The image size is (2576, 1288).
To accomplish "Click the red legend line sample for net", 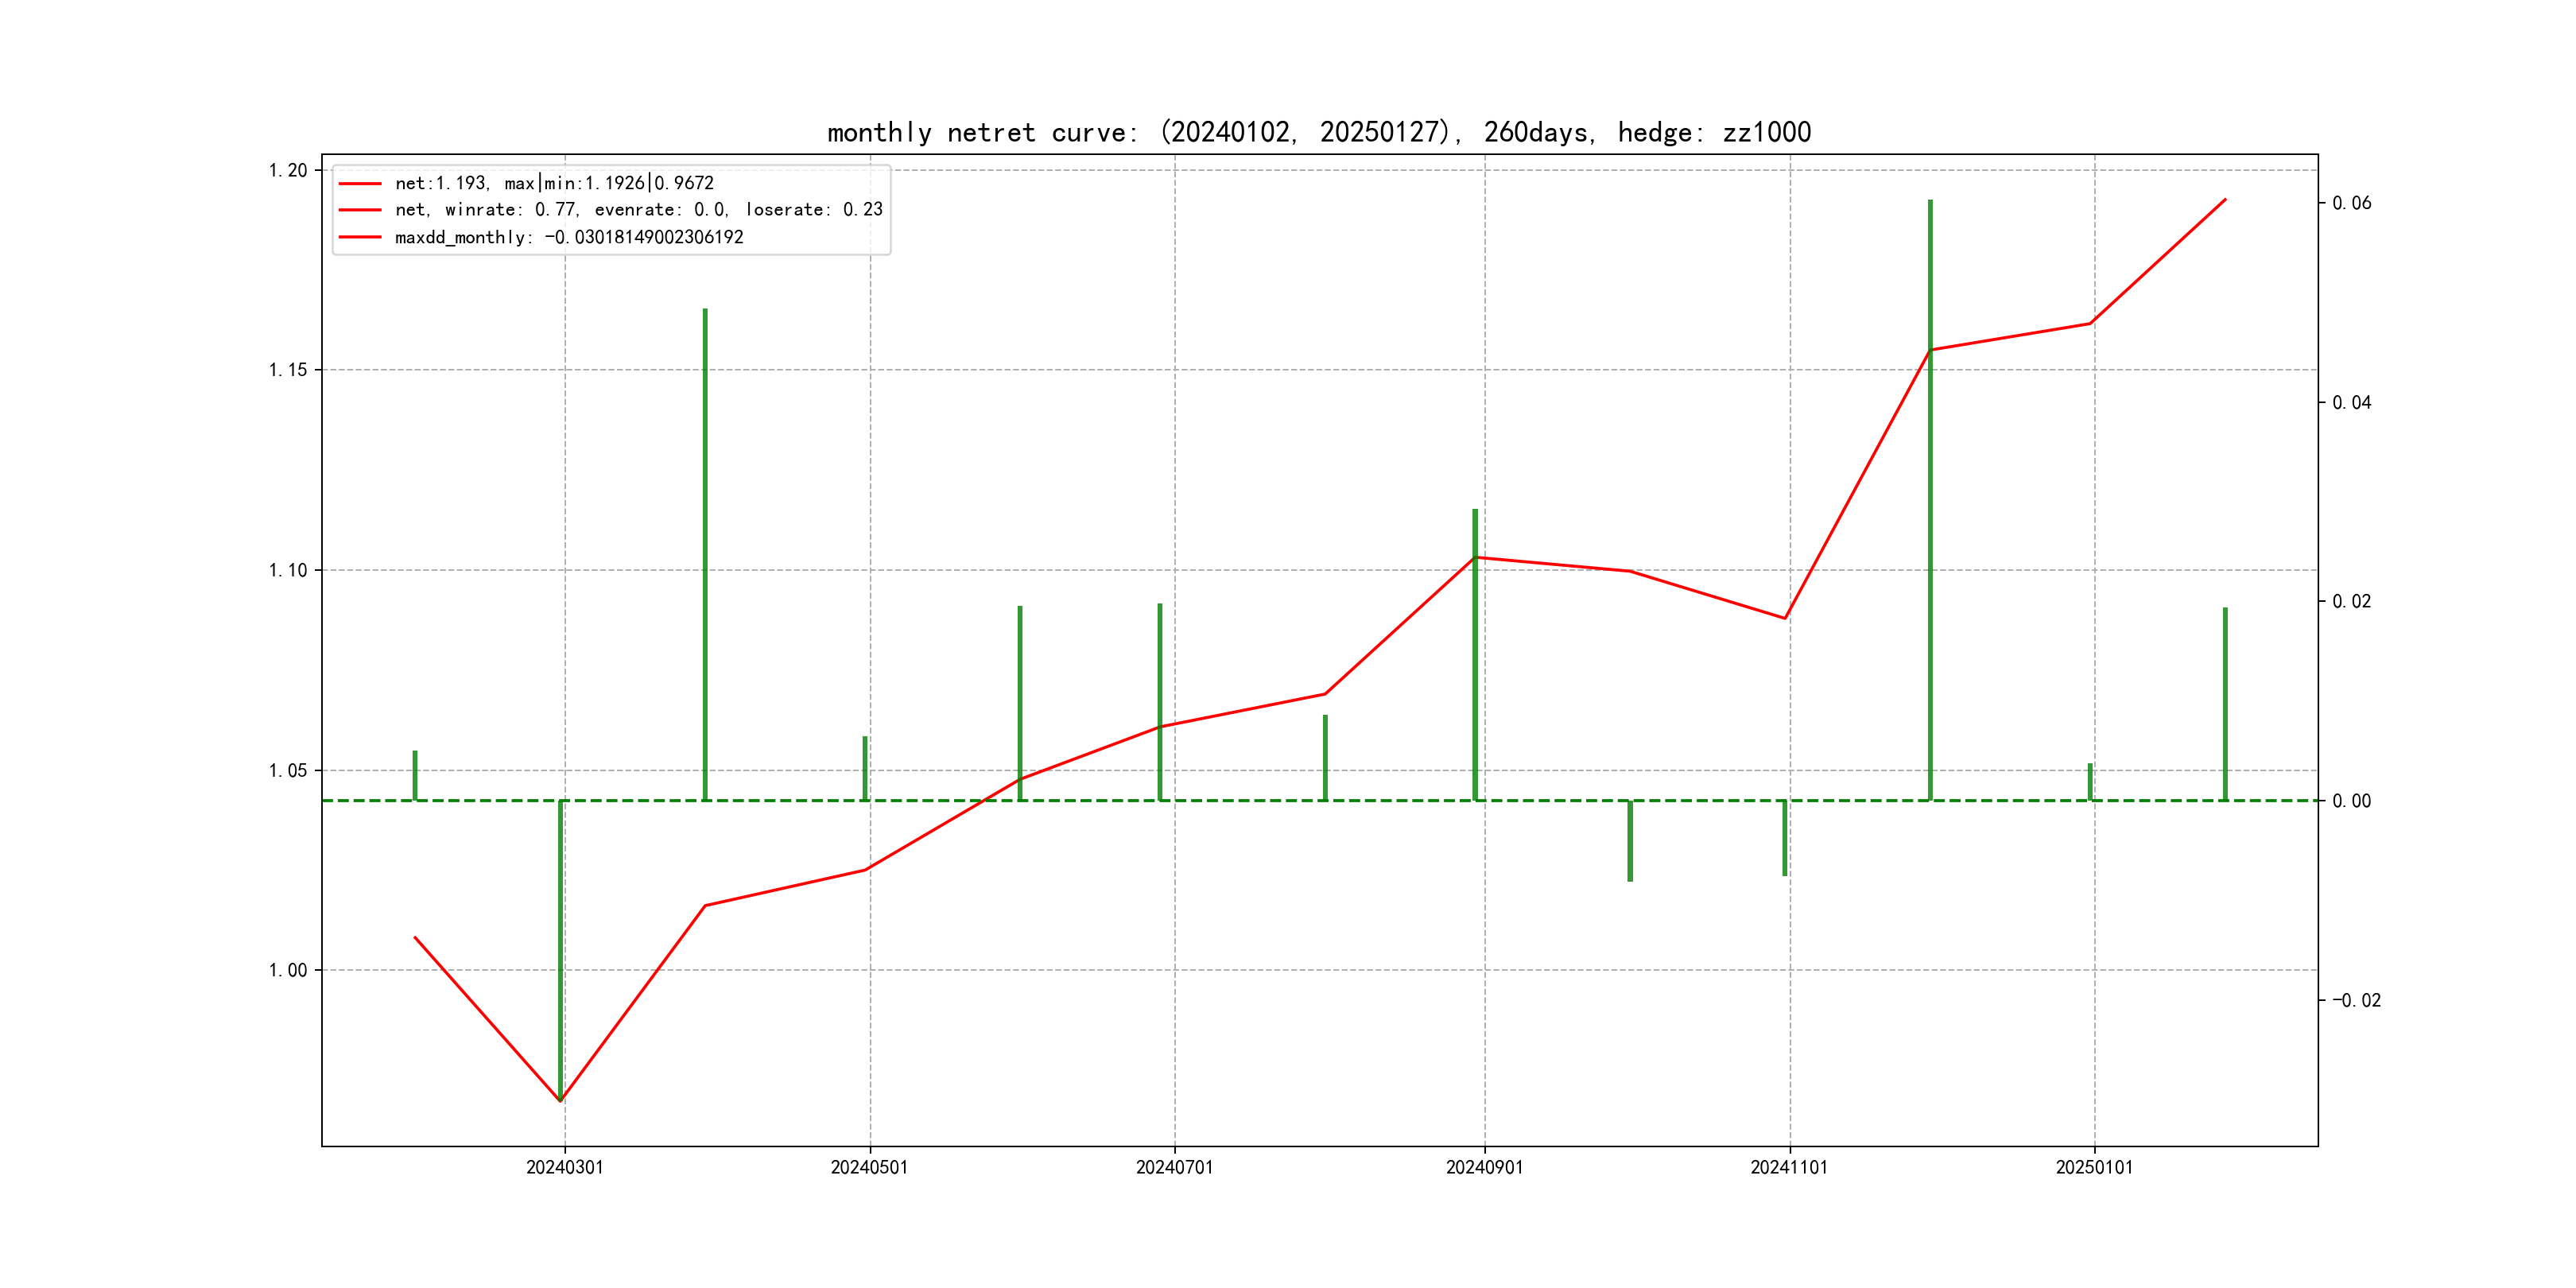I will [x=360, y=184].
